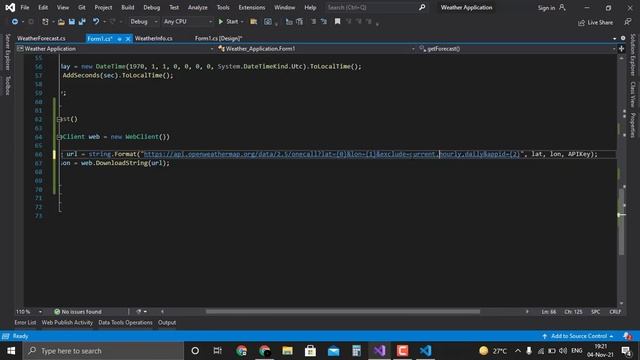Open the Test menu
The width and height of the screenshot is (640, 360).
coord(174,7)
